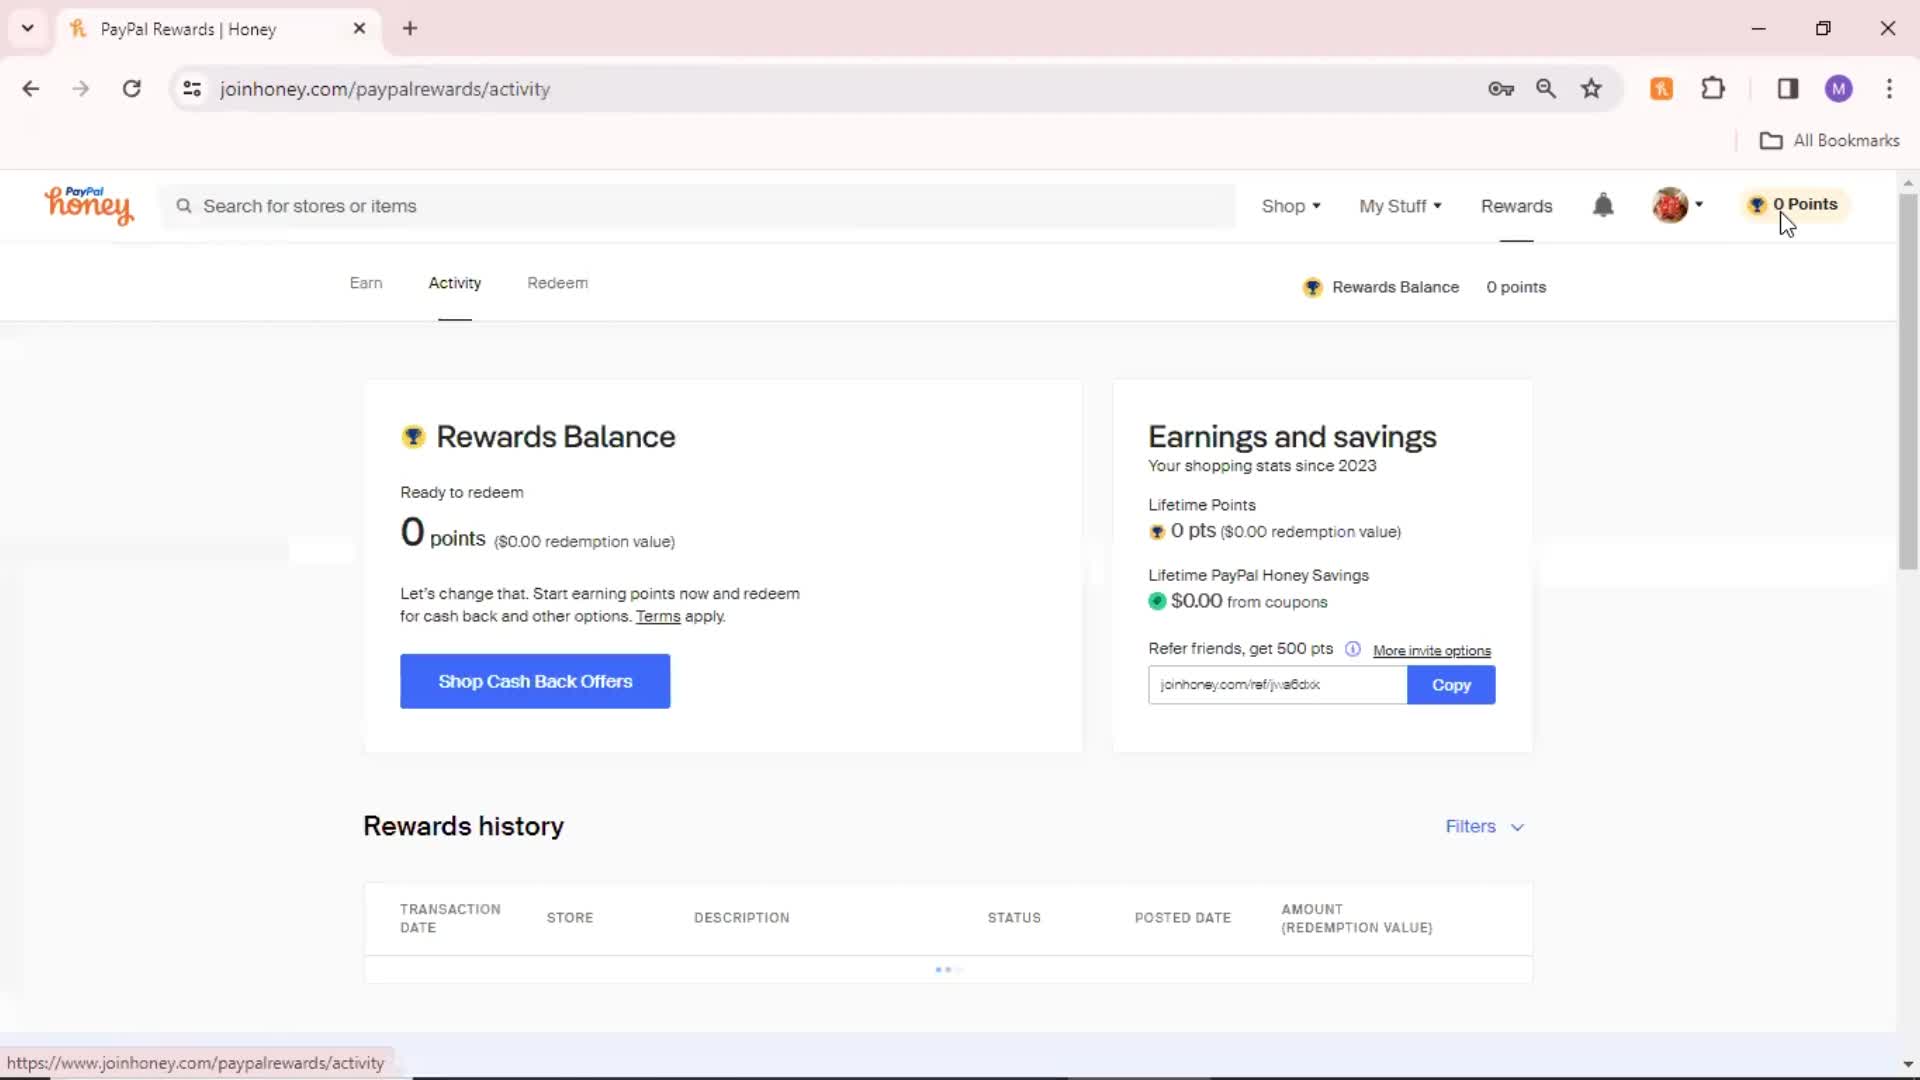Open the notifications bell
Image resolution: width=1920 pixels, height=1080 pixels.
pos(1603,205)
